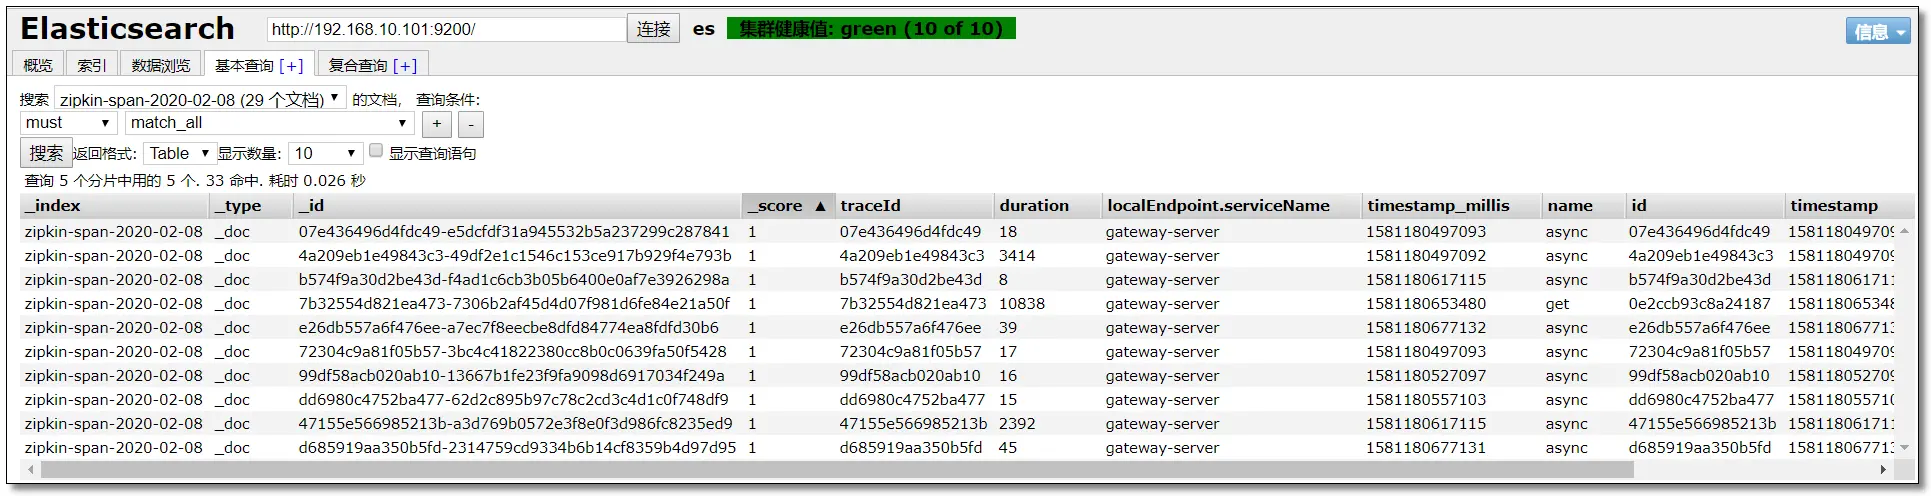The image size is (1931, 496).
Task: Click the horizontal scrollbar right arrow
Action: 1884,469
